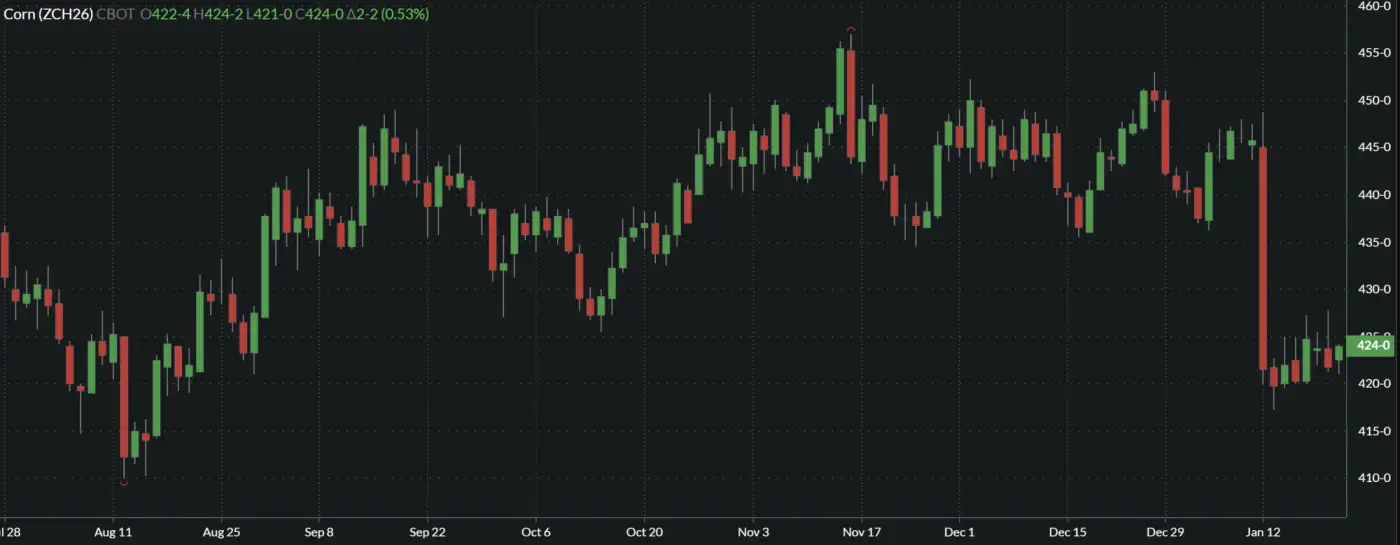
Task: Click the Nov 3 date axis label
Action: (x=753, y=532)
